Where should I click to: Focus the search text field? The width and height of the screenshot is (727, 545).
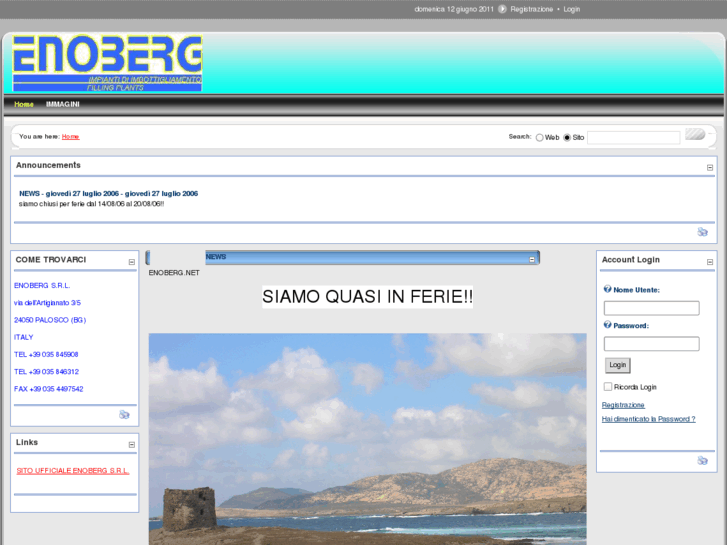pyautogui.click(x=633, y=137)
